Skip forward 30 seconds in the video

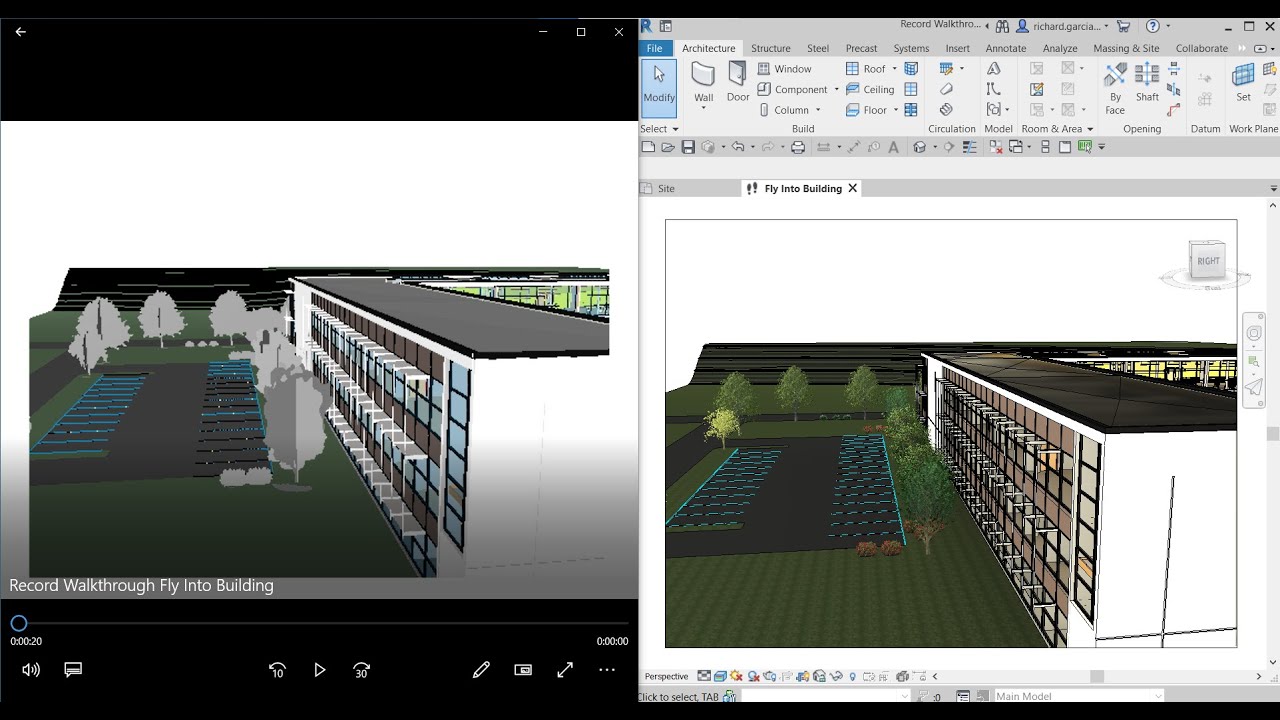[x=362, y=670]
